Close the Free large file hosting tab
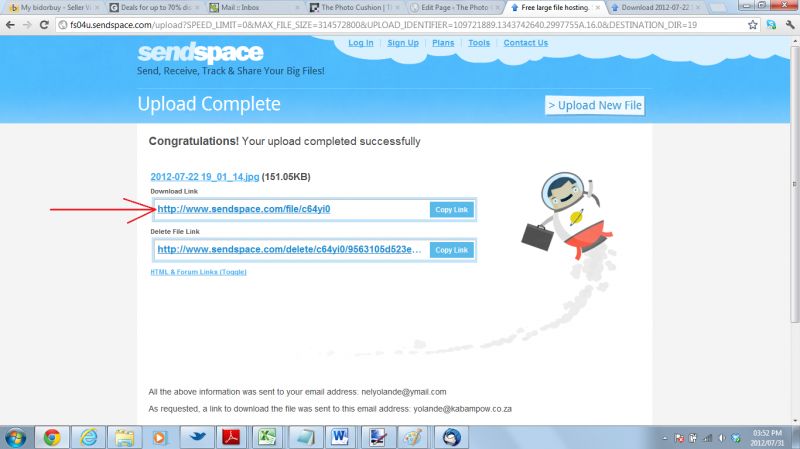This screenshot has height=449, width=800. pyautogui.click(x=597, y=8)
